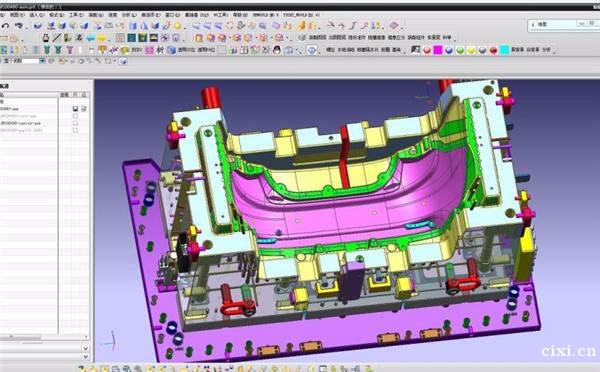Open the 窗口(O) menu

tap(172, 15)
